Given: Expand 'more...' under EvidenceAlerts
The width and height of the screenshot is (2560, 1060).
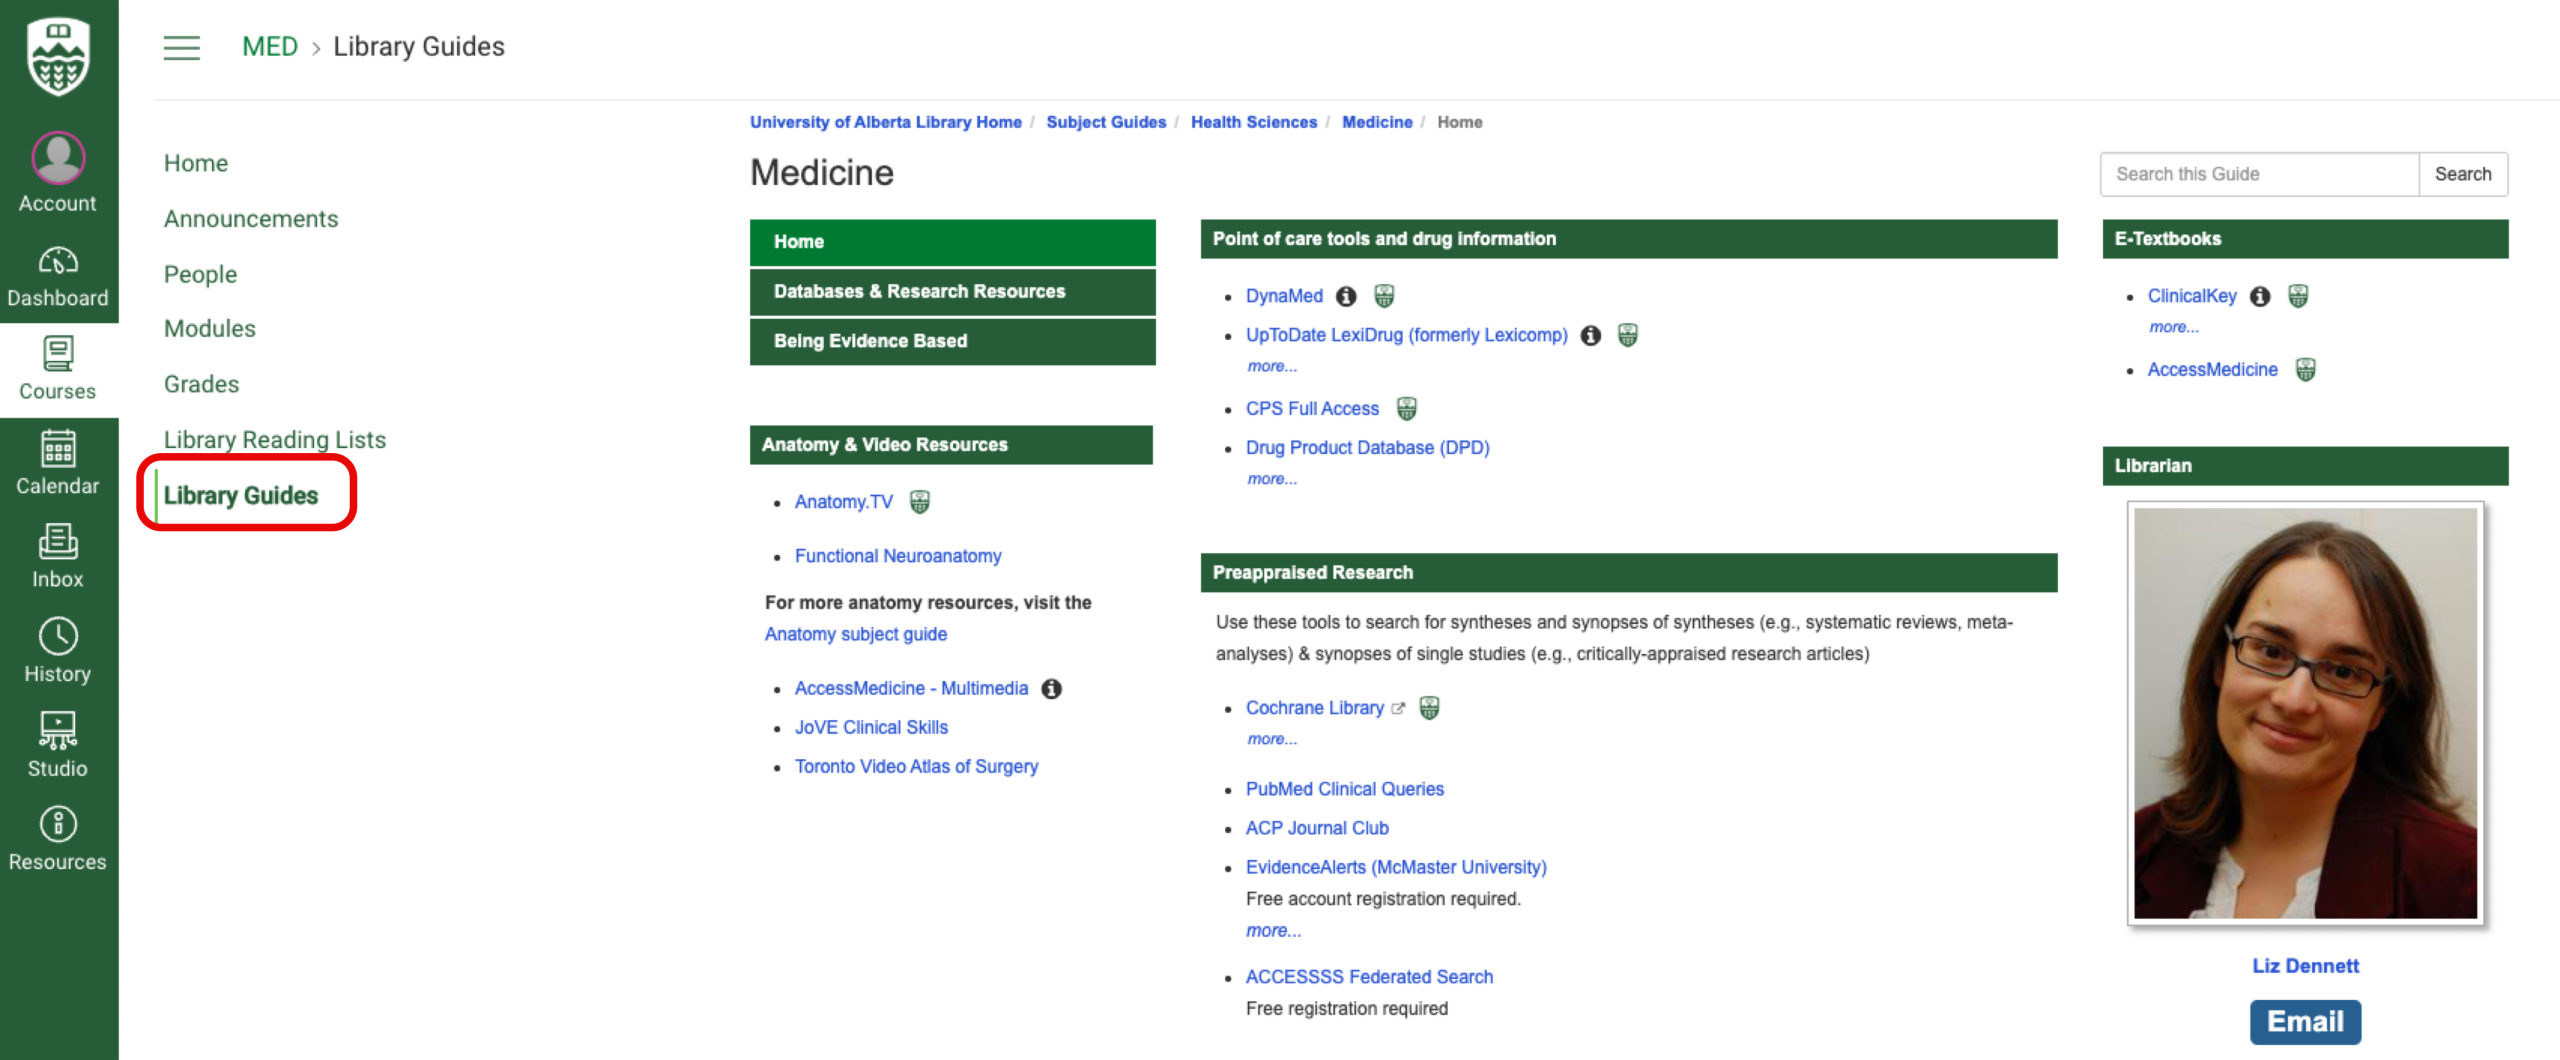Looking at the screenshot, I should click(x=1273, y=930).
